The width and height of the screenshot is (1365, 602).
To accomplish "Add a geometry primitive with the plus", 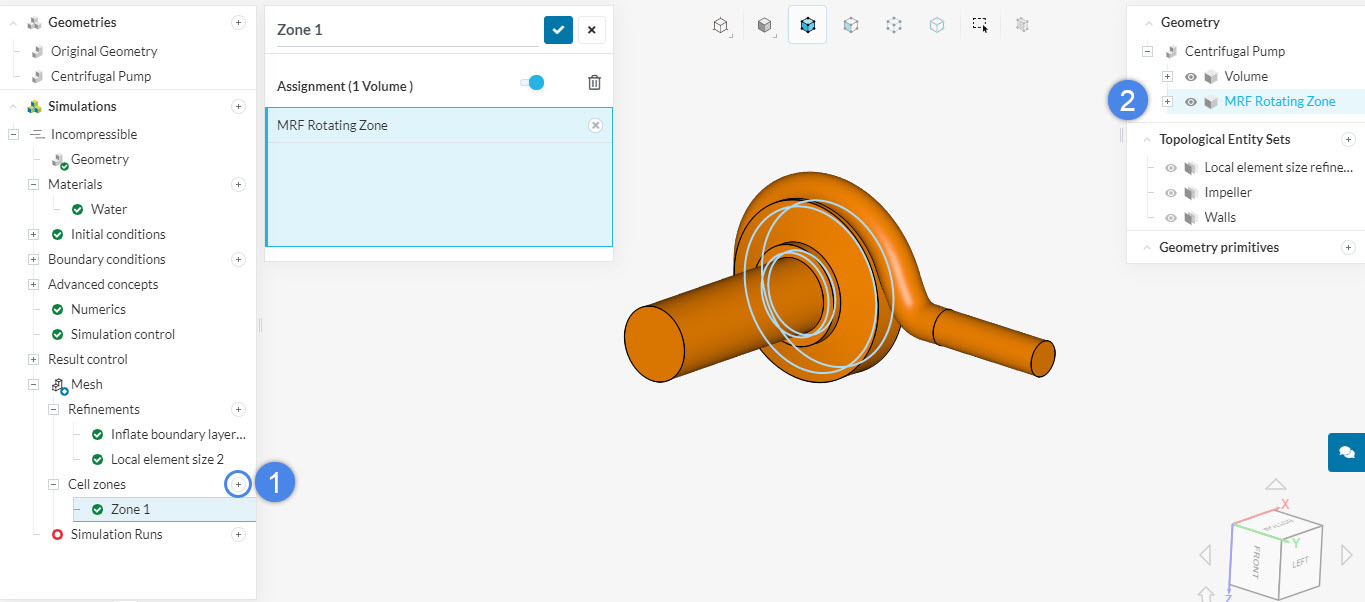I will coord(1348,247).
